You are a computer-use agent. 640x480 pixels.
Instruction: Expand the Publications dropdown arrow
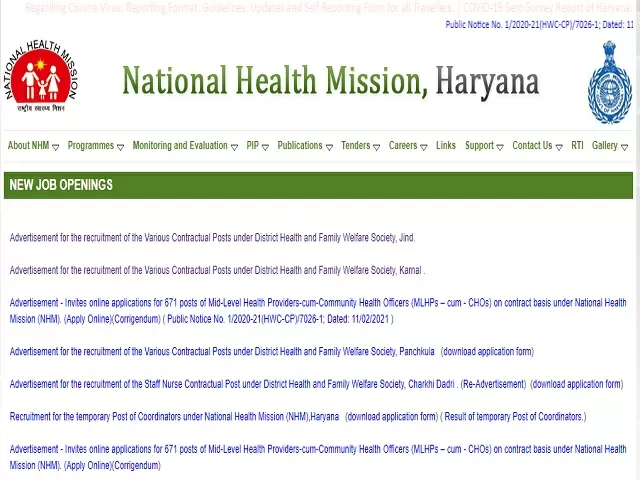(329, 147)
